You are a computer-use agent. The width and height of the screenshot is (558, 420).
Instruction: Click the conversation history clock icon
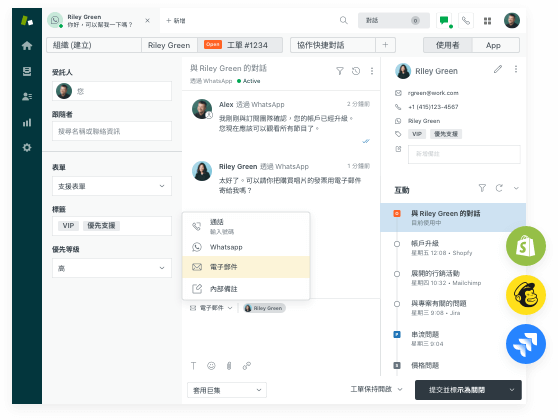356,71
